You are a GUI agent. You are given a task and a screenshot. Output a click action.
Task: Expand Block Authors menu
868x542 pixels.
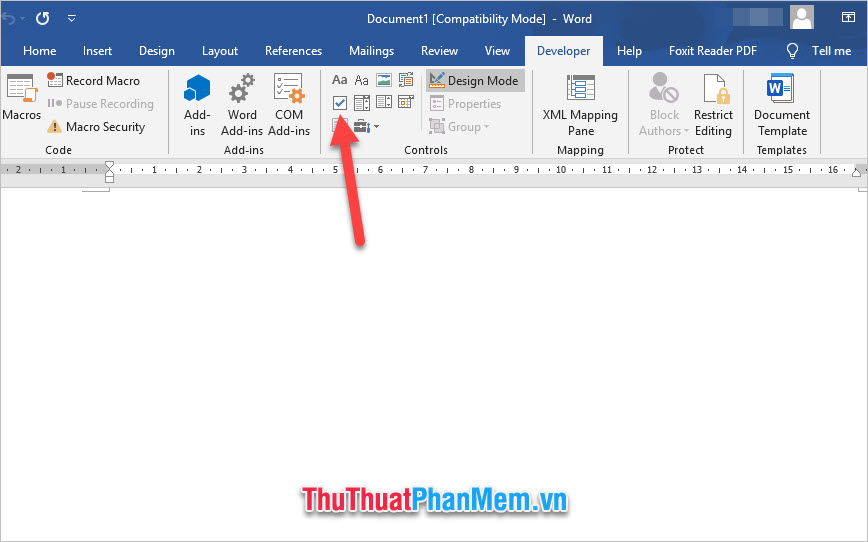[664, 105]
